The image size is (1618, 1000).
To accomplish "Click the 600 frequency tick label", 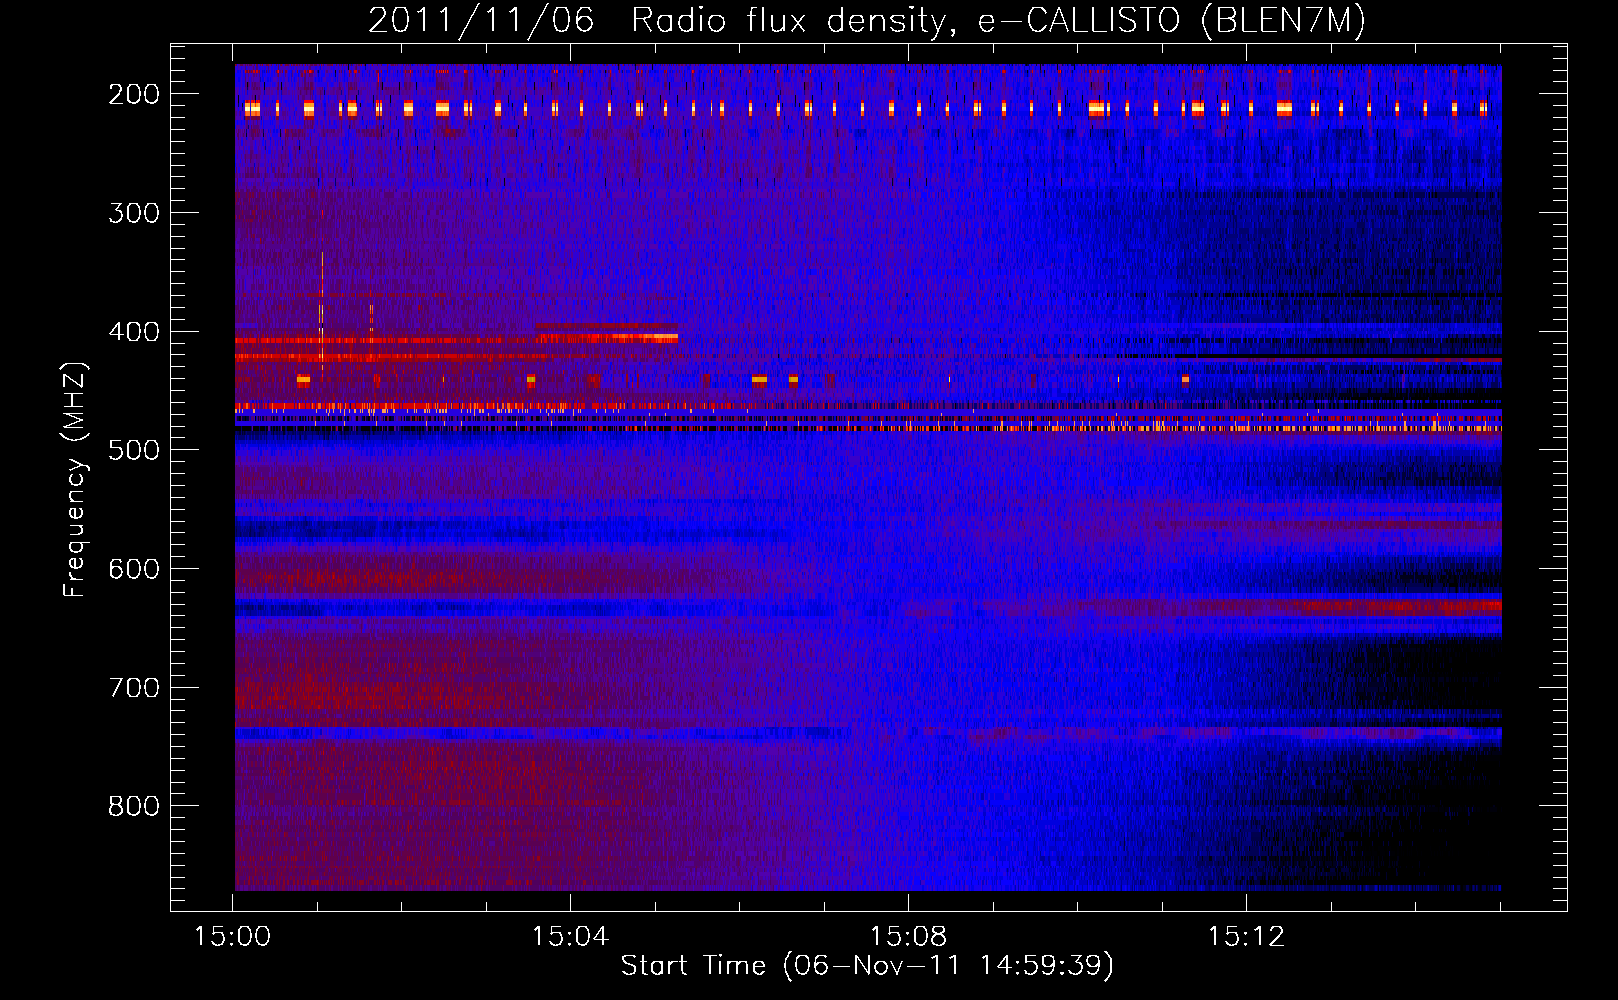I will click(x=134, y=569).
